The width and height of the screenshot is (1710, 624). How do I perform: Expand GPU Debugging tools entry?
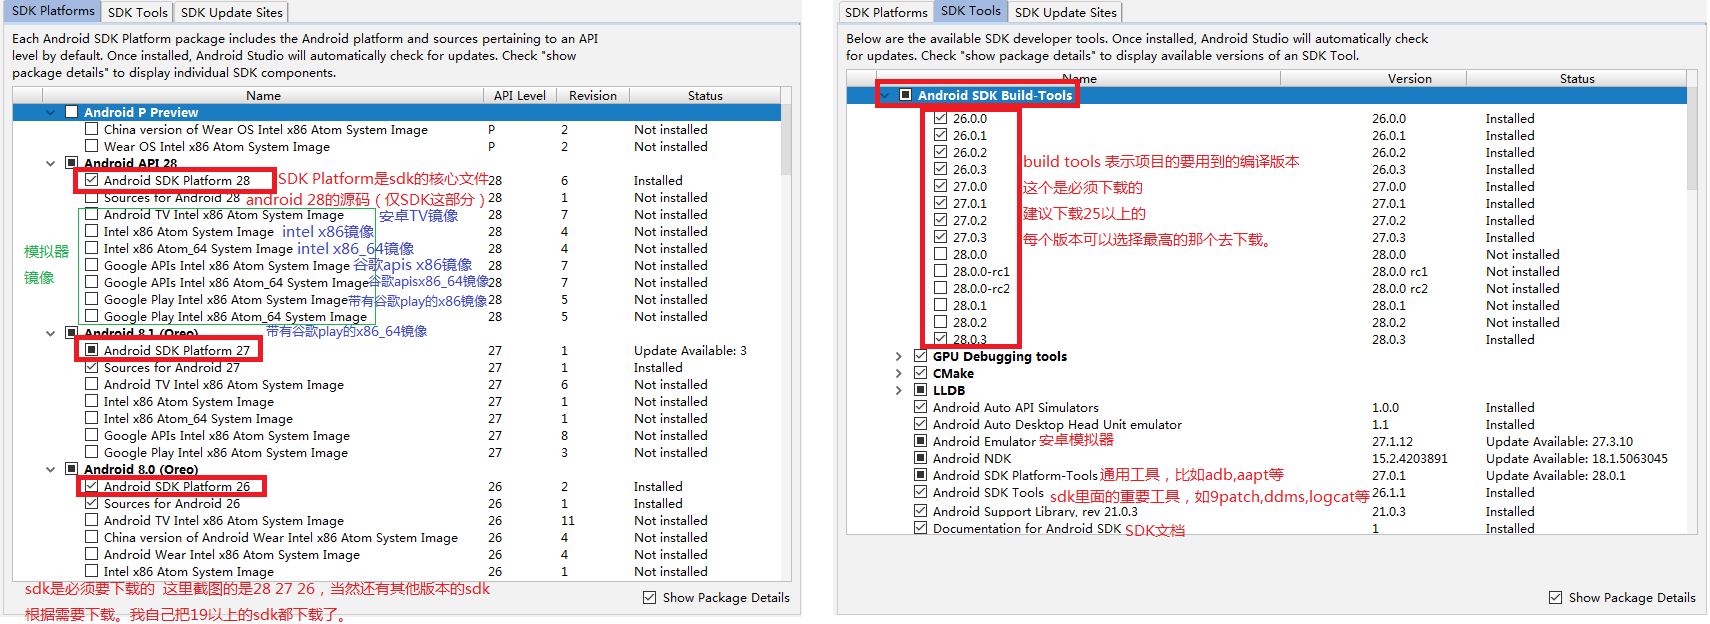point(898,356)
